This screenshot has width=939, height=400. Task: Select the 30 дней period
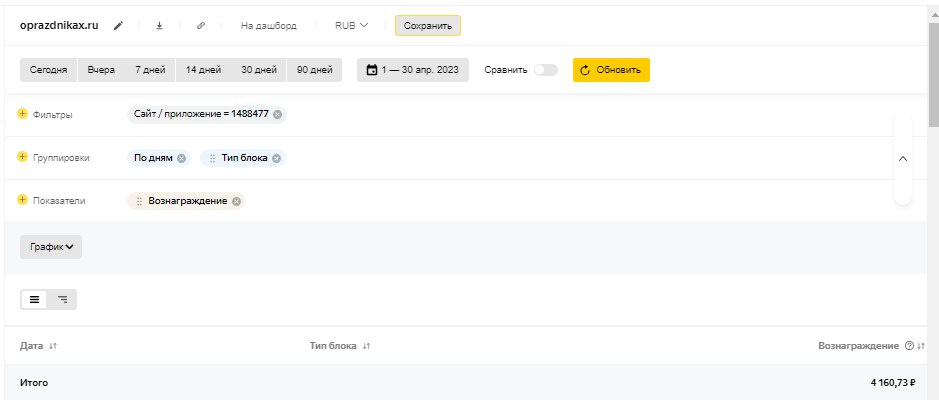(259, 70)
